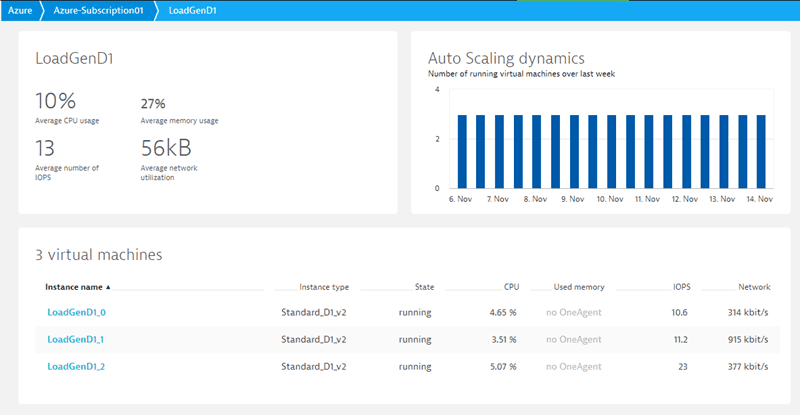This screenshot has width=800, height=415.
Task: Open LoadGenD1_1 instance link
Action: (x=76, y=339)
